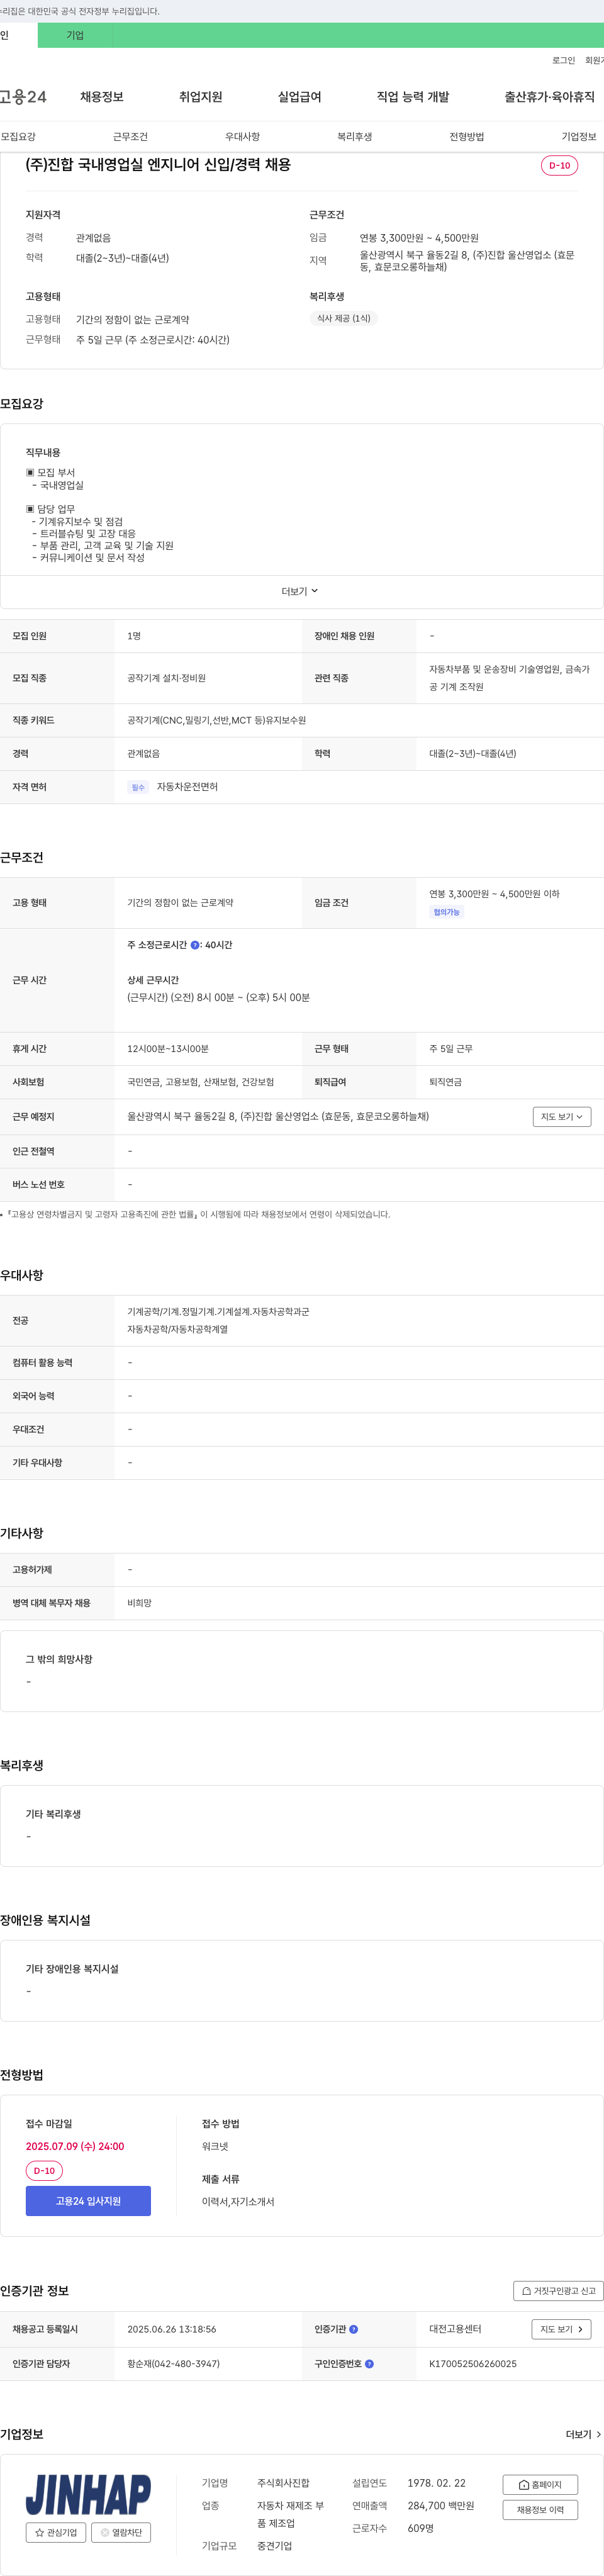Click the 퇴직연금 value in 퇴직급여 row
604x2576 pixels.
(x=445, y=1082)
